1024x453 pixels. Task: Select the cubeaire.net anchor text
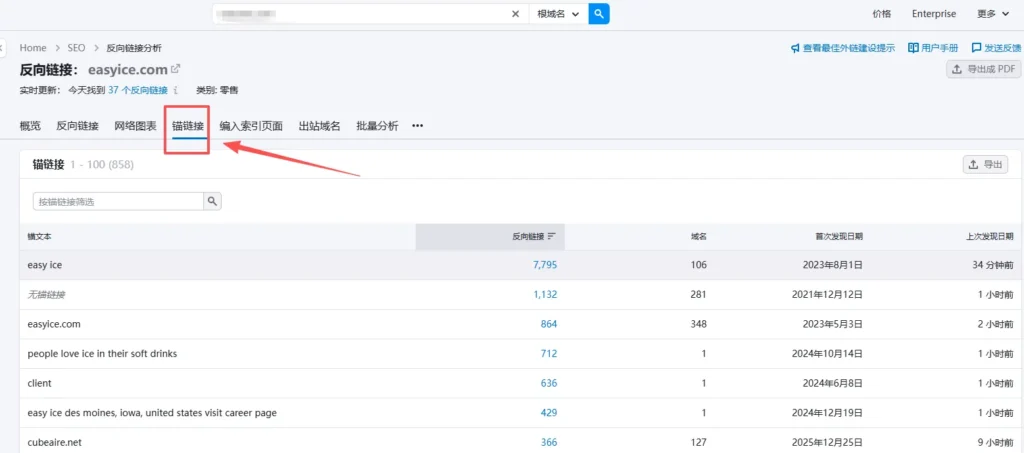click(54, 442)
